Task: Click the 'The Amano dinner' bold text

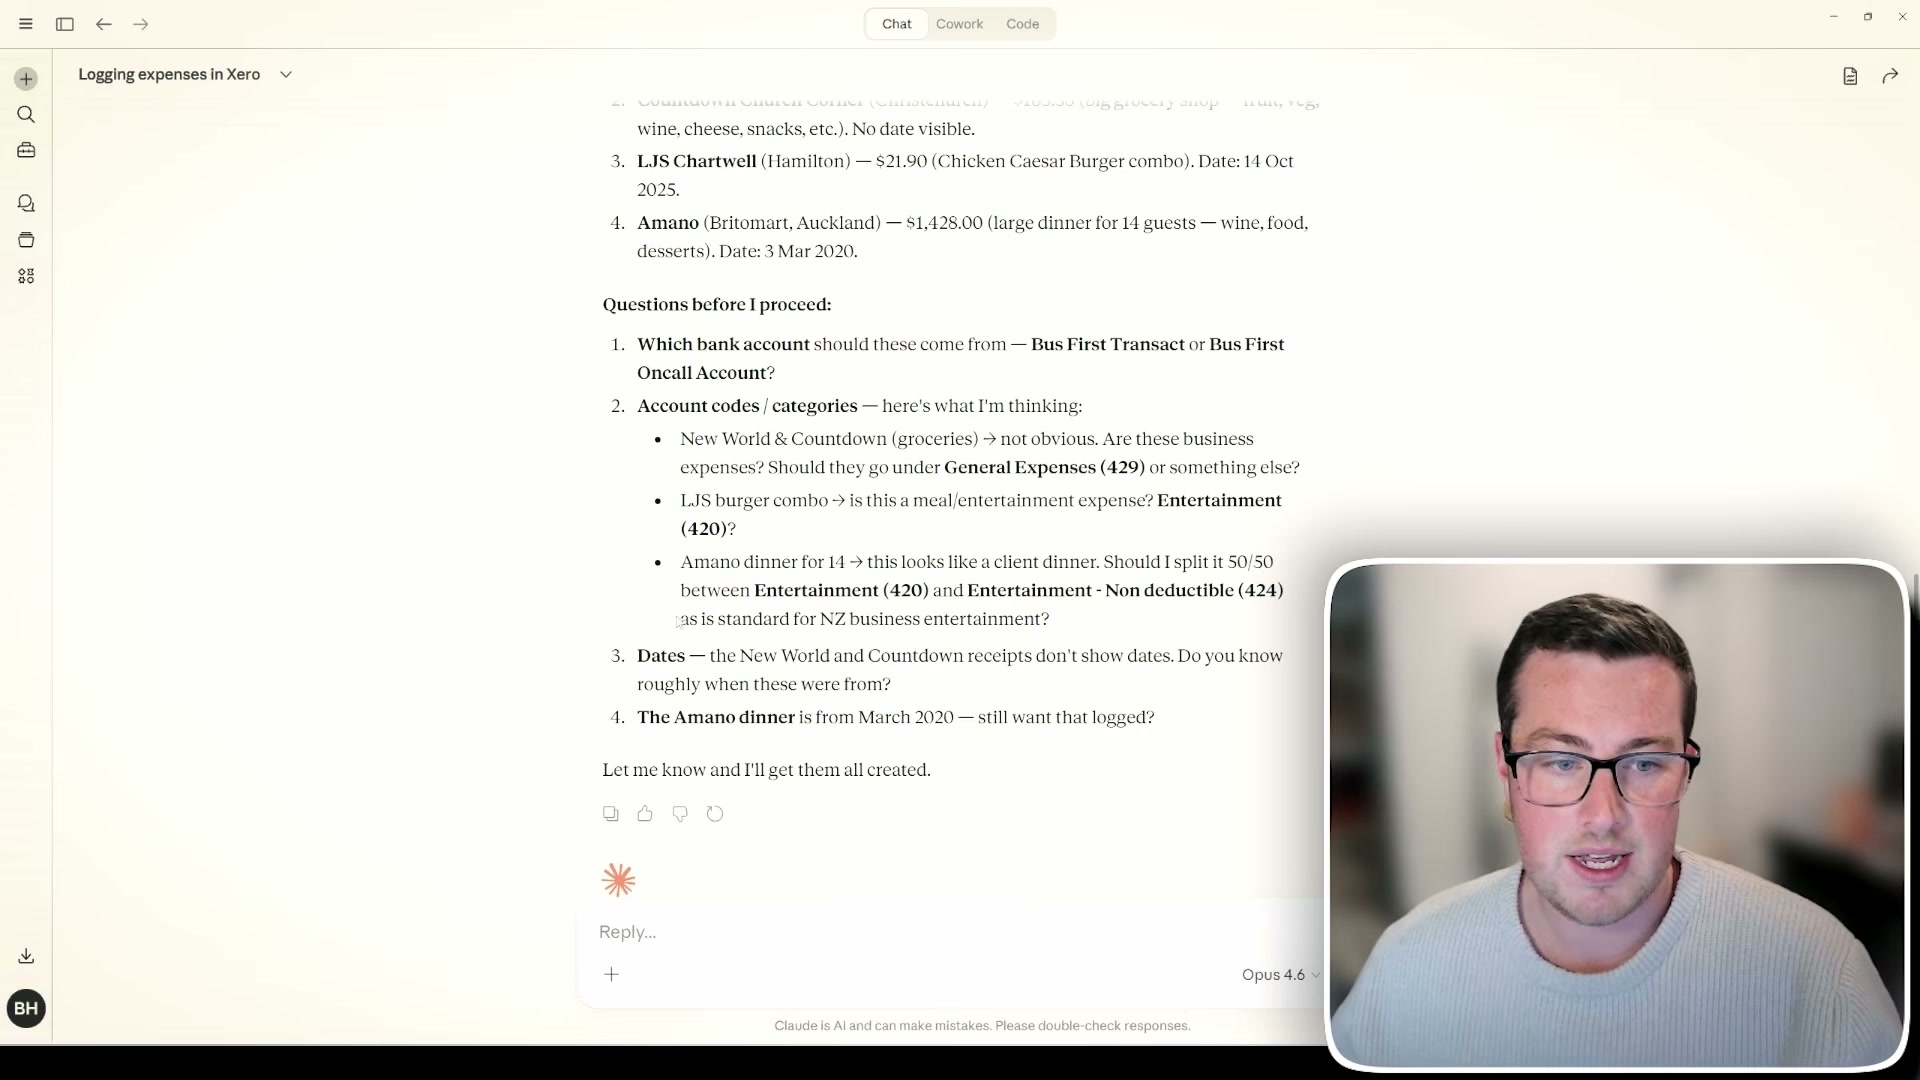Action: pos(716,718)
